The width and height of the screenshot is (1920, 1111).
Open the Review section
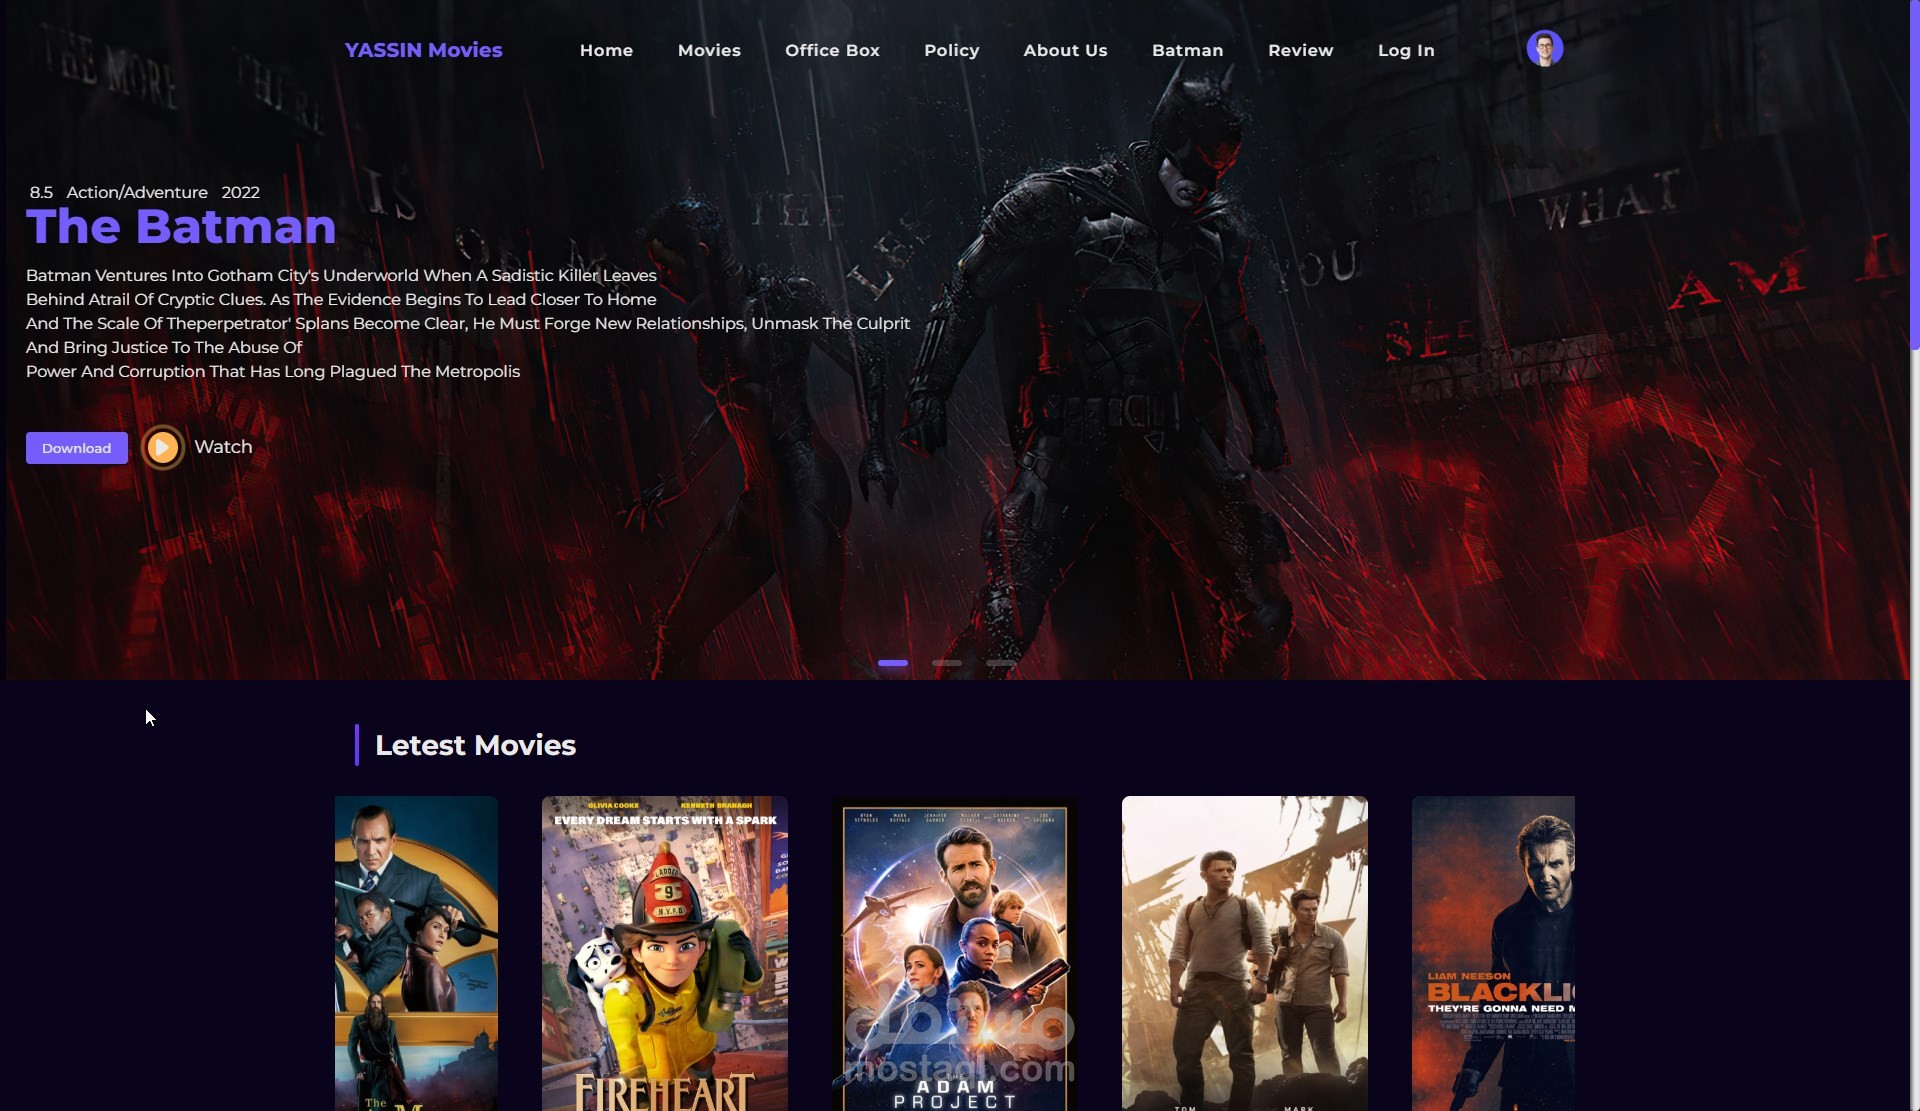coord(1300,50)
